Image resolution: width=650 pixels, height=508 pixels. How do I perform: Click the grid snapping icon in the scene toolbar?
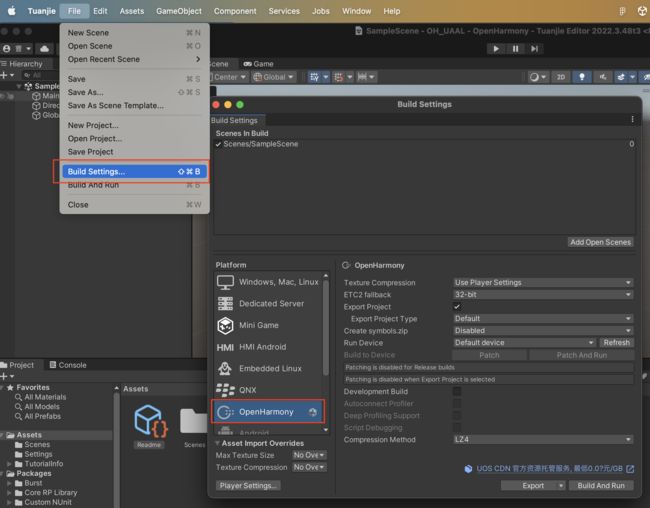[314, 77]
